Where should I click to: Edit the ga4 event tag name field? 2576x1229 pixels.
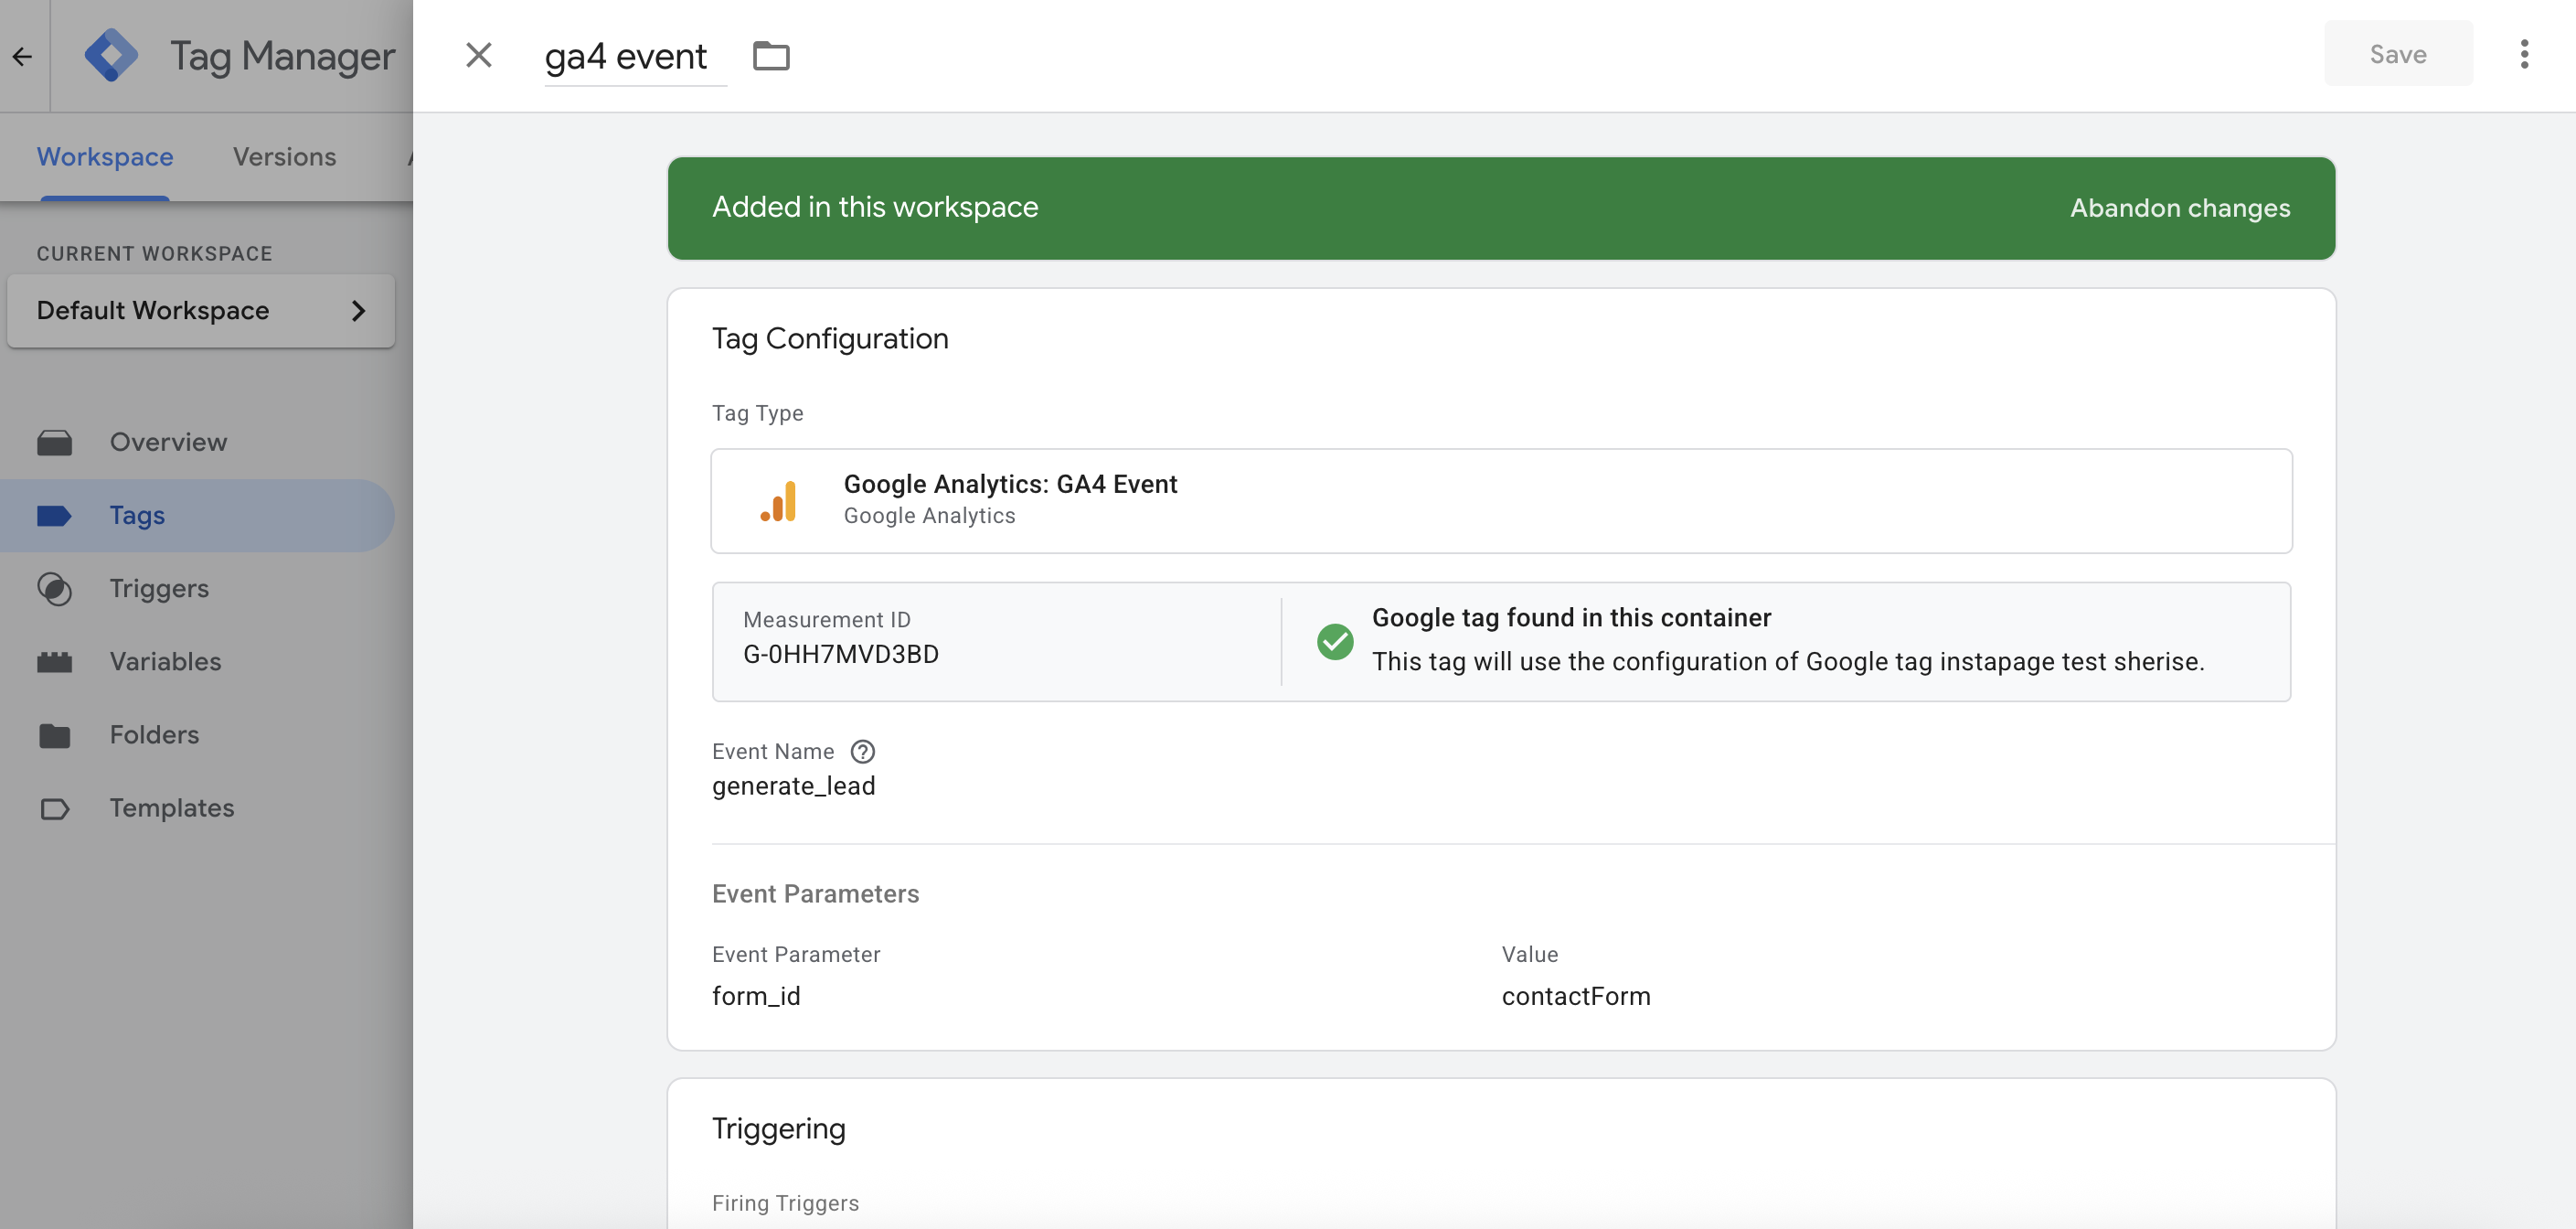pos(626,56)
